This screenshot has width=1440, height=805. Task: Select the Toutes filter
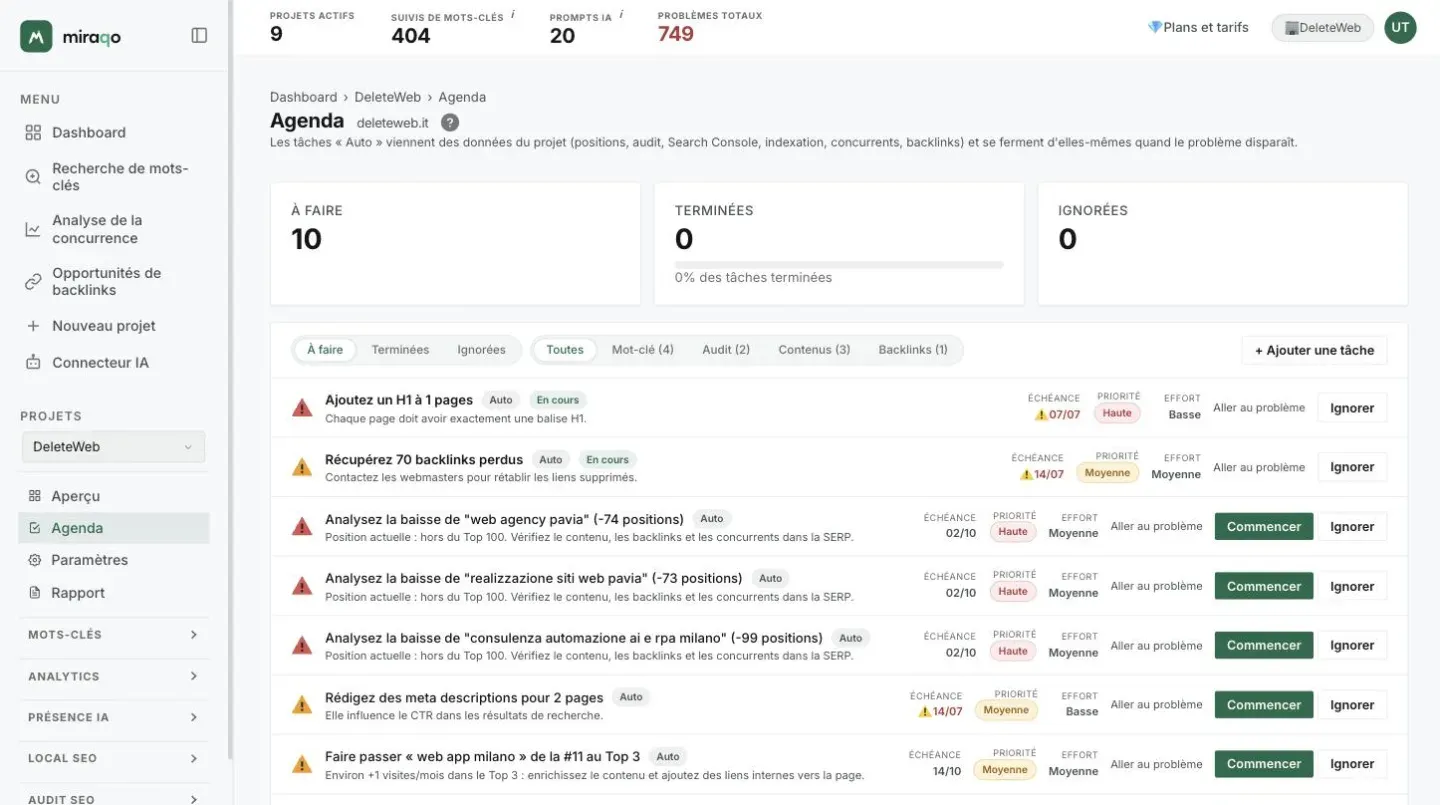click(x=565, y=350)
